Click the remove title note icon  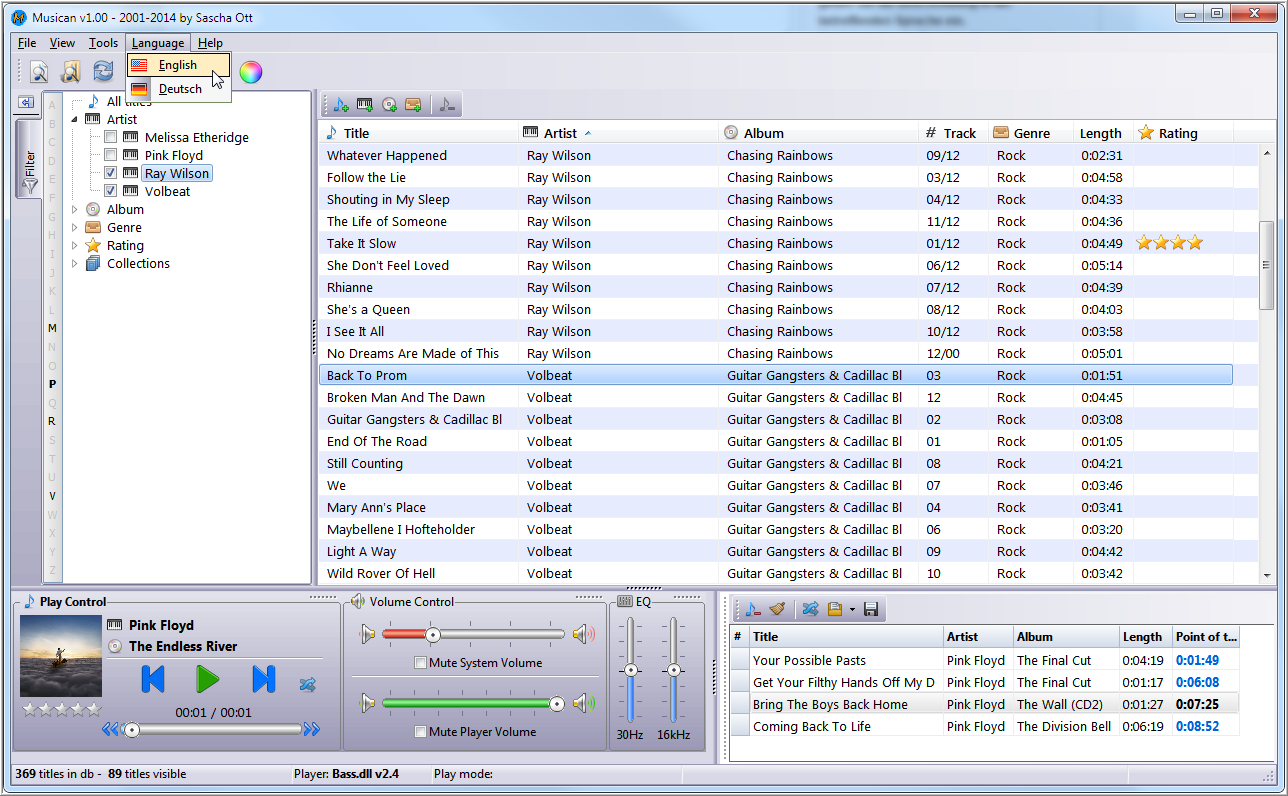[x=446, y=104]
